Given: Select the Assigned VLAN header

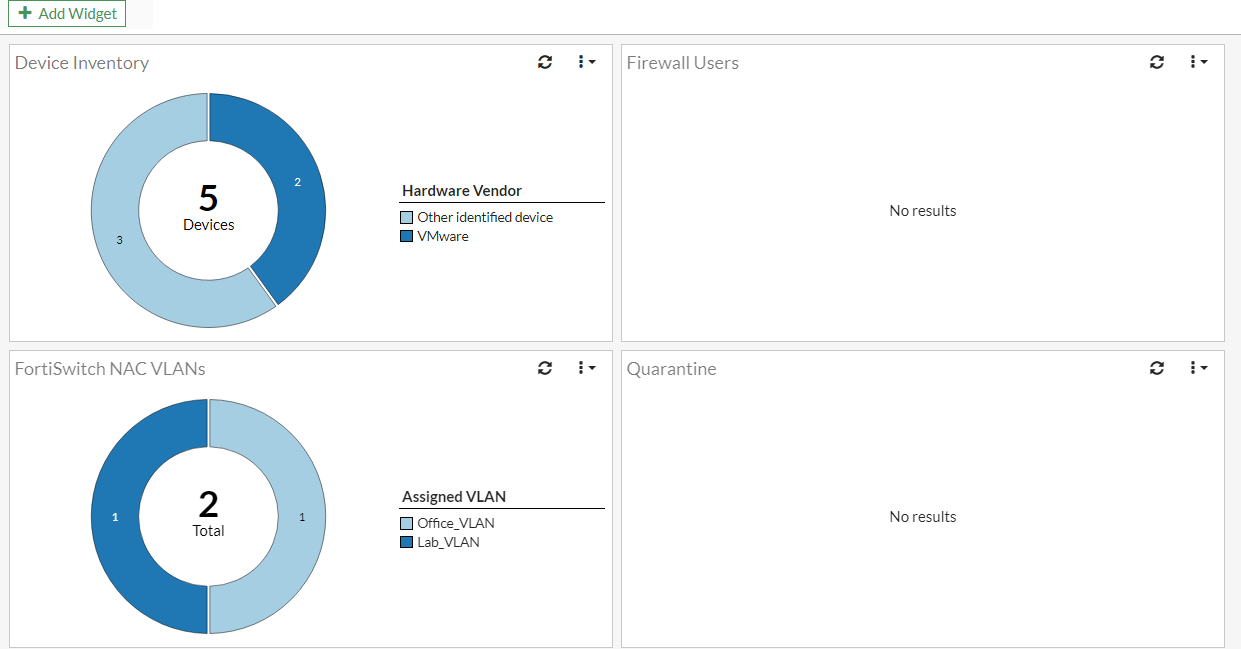Looking at the screenshot, I should (x=453, y=496).
